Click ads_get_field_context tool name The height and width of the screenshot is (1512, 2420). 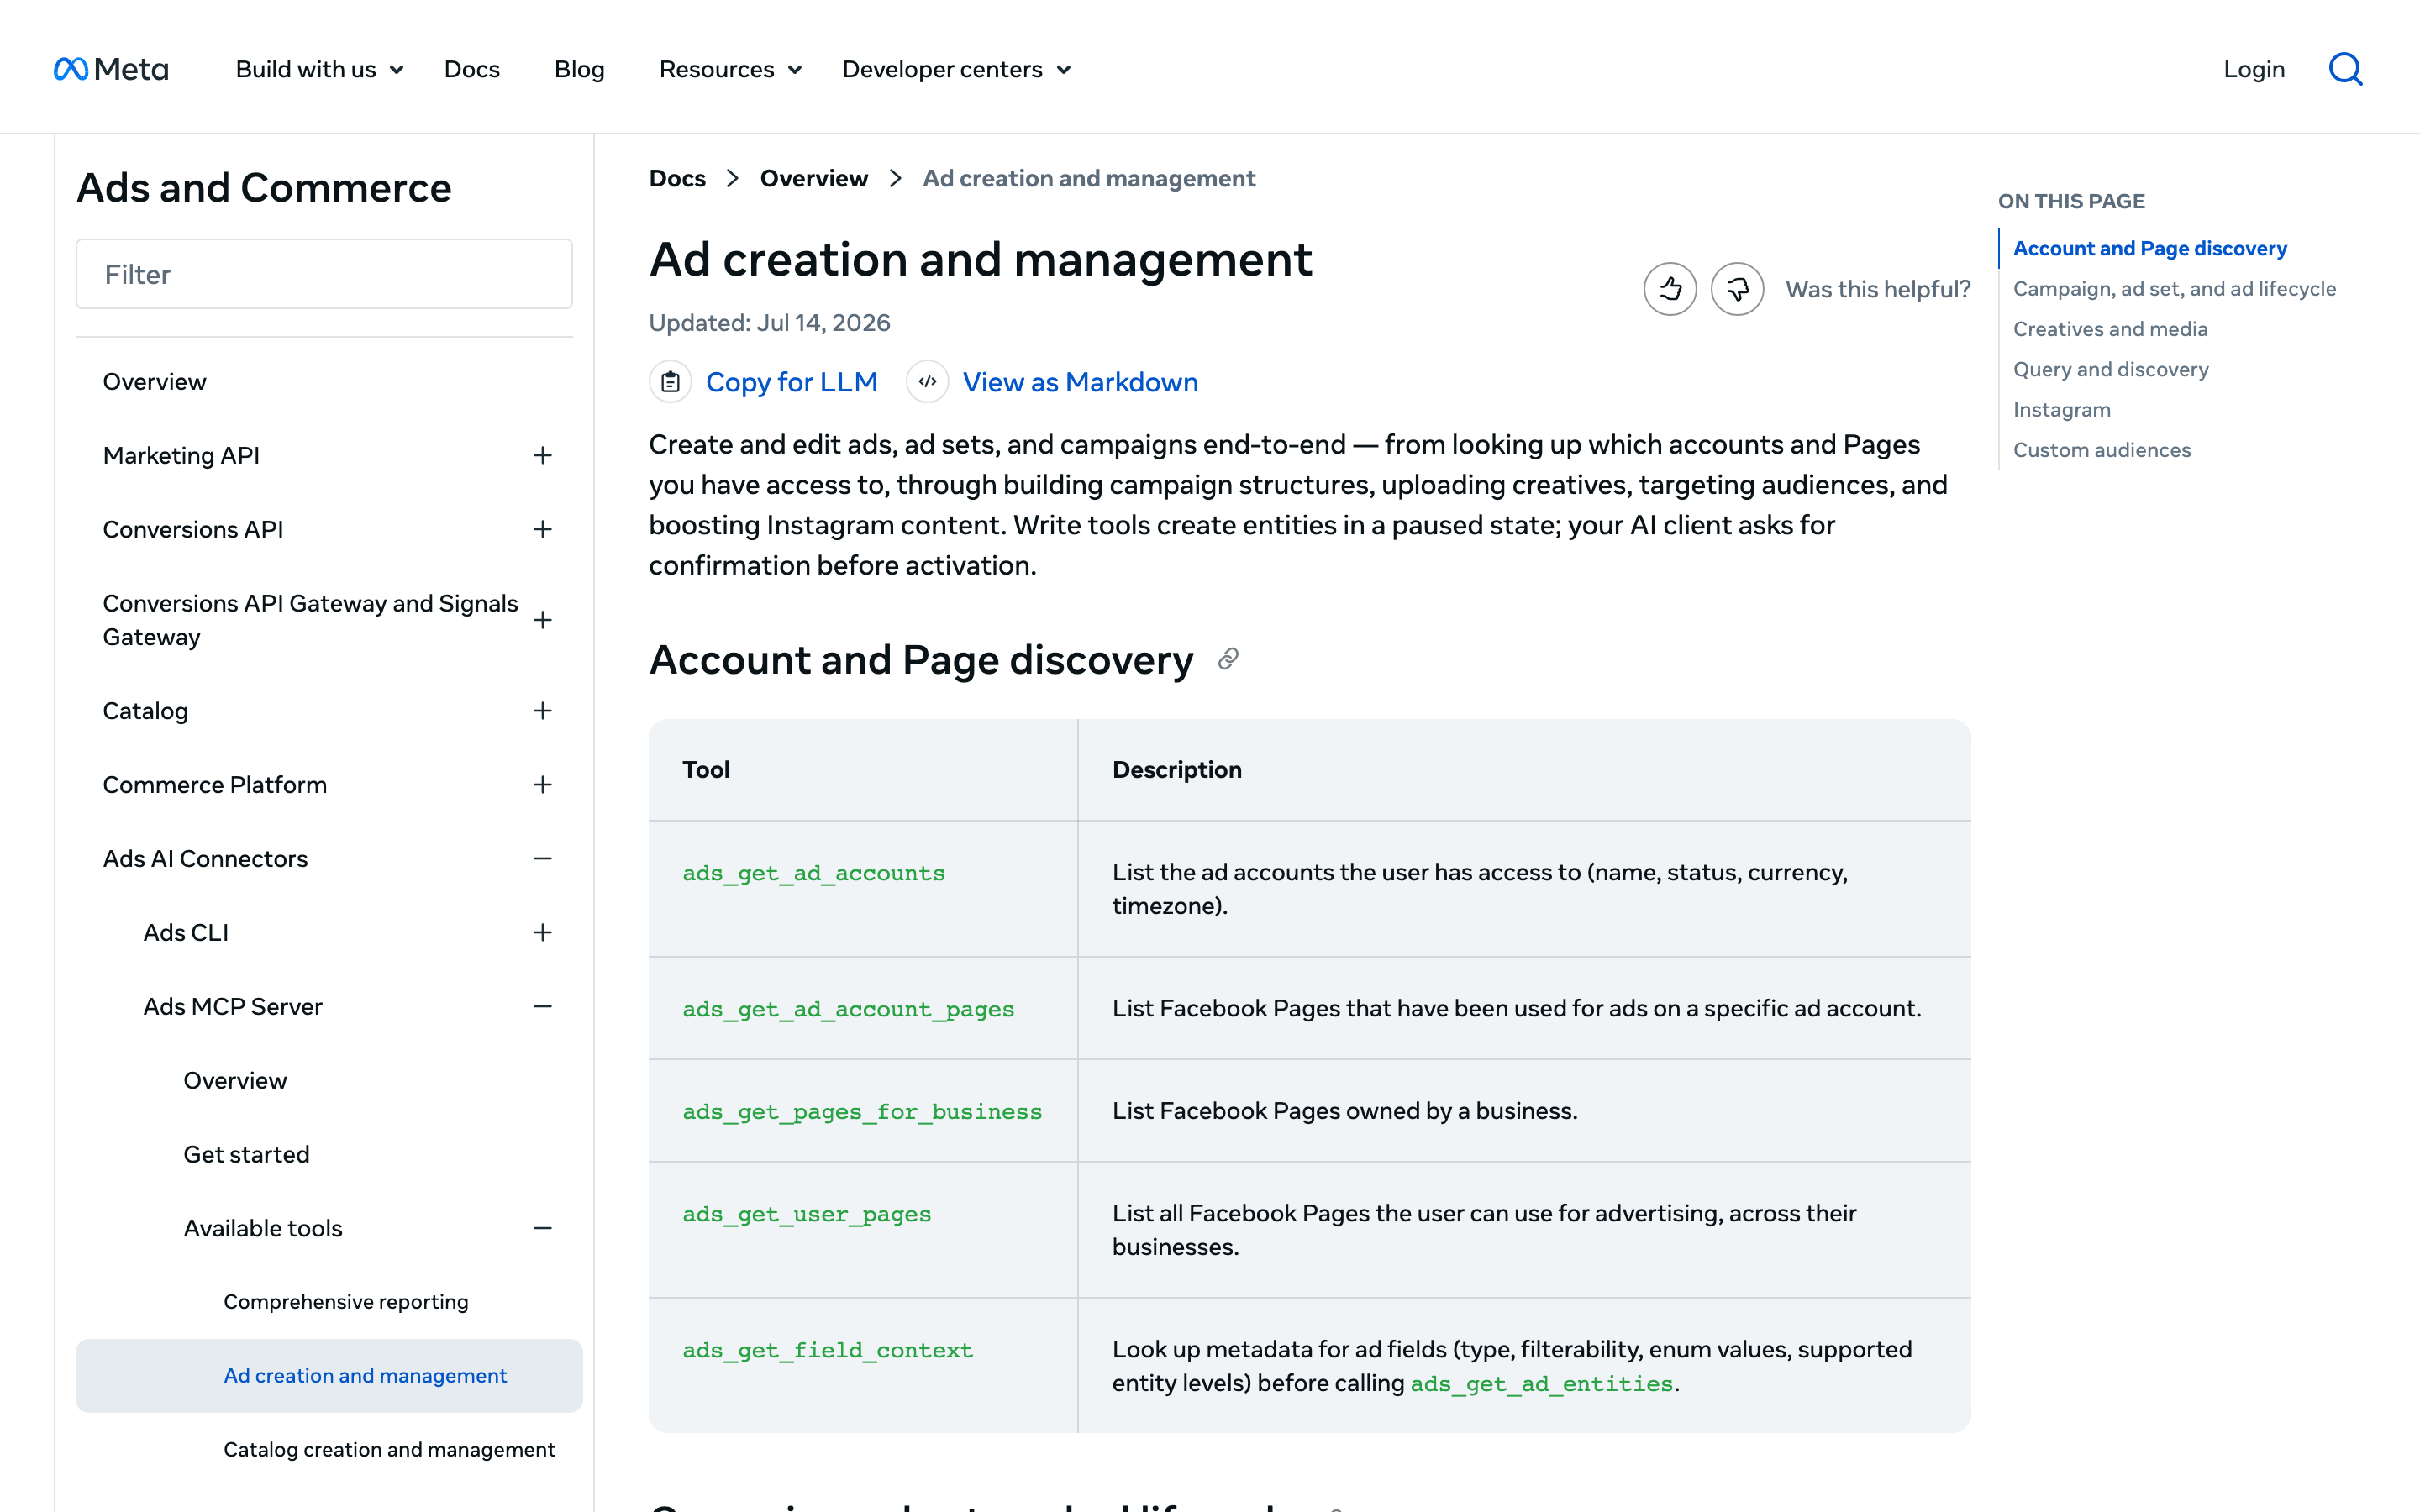click(x=827, y=1350)
